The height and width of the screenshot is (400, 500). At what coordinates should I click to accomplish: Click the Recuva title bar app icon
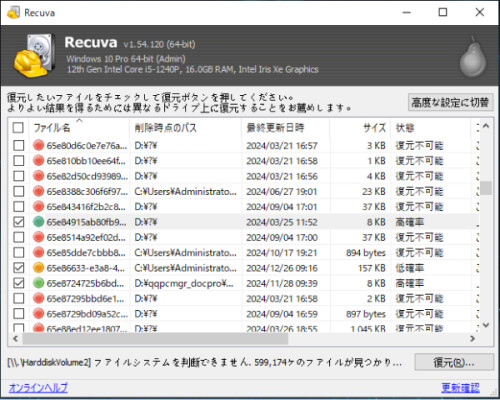tap(13, 13)
